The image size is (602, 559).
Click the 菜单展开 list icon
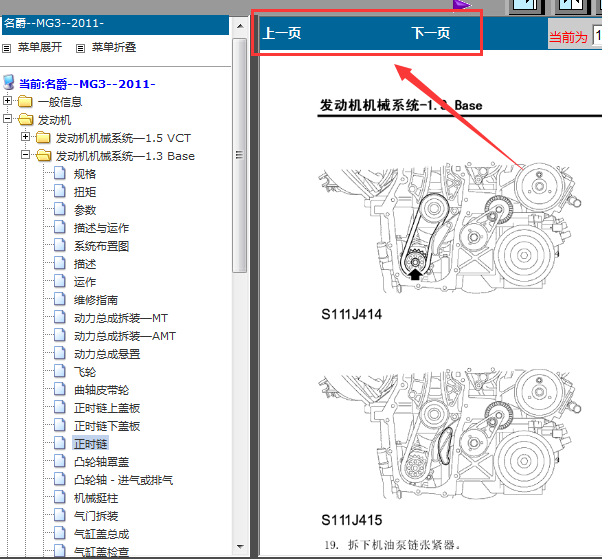7,48
